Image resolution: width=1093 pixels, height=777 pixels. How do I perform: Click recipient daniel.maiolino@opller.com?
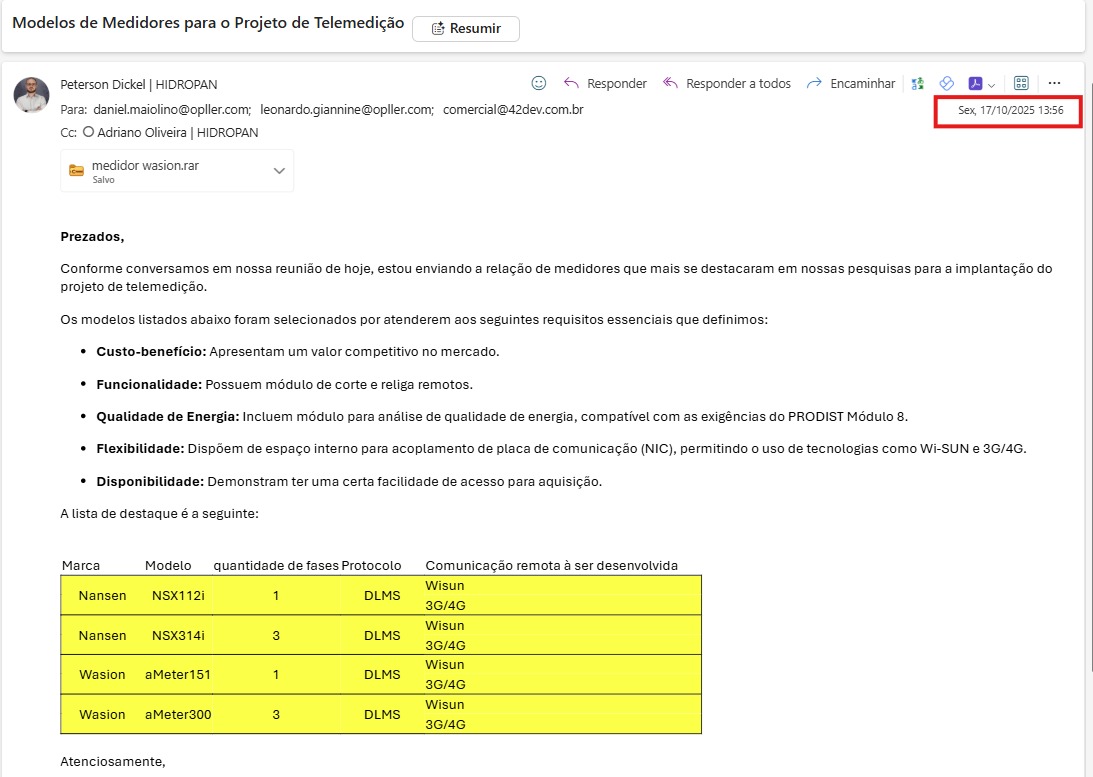pos(172,109)
